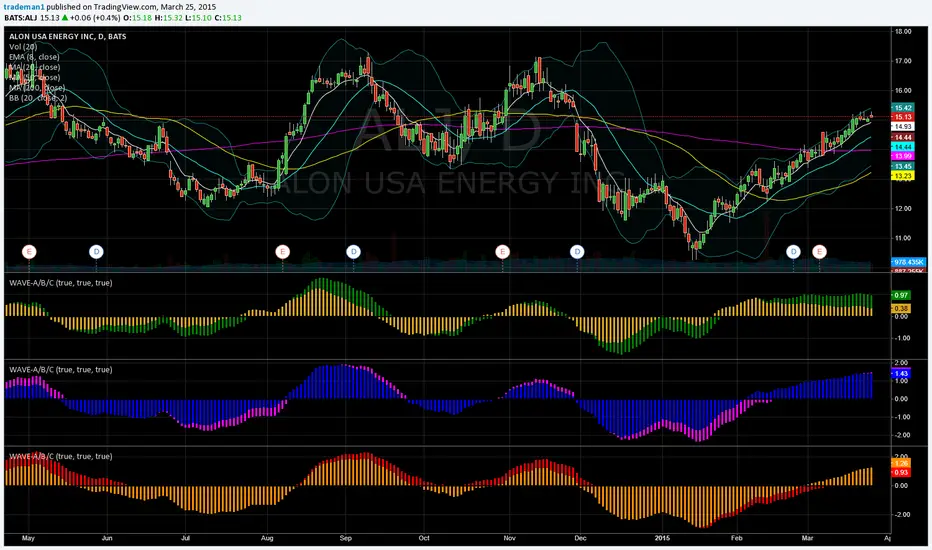932x550 pixels.
Task: Select WAVE-A/B/C label in the blue-magenta pane
Action: pyautogui.click(x=61, y=370)
